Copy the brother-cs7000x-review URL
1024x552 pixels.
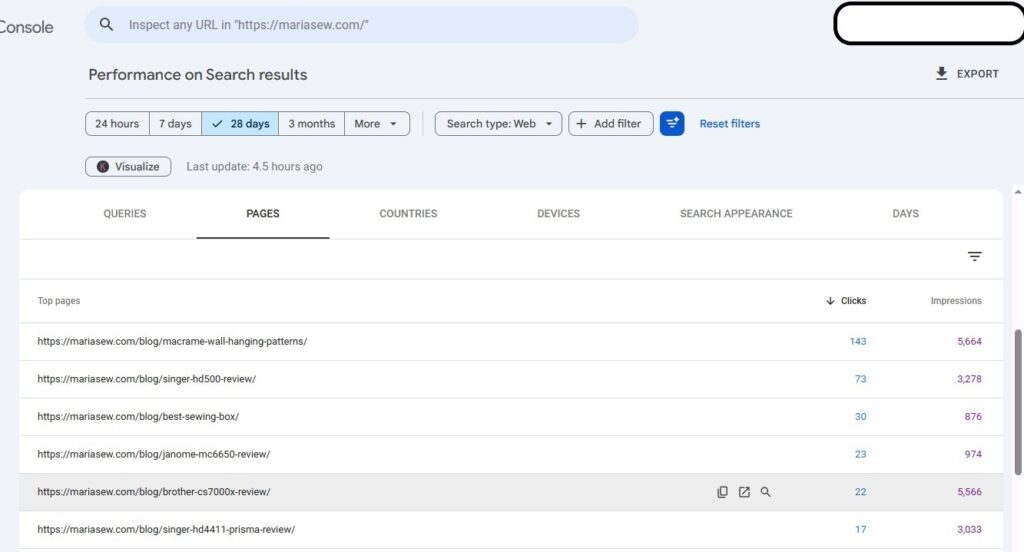click(x=722, y=492)
